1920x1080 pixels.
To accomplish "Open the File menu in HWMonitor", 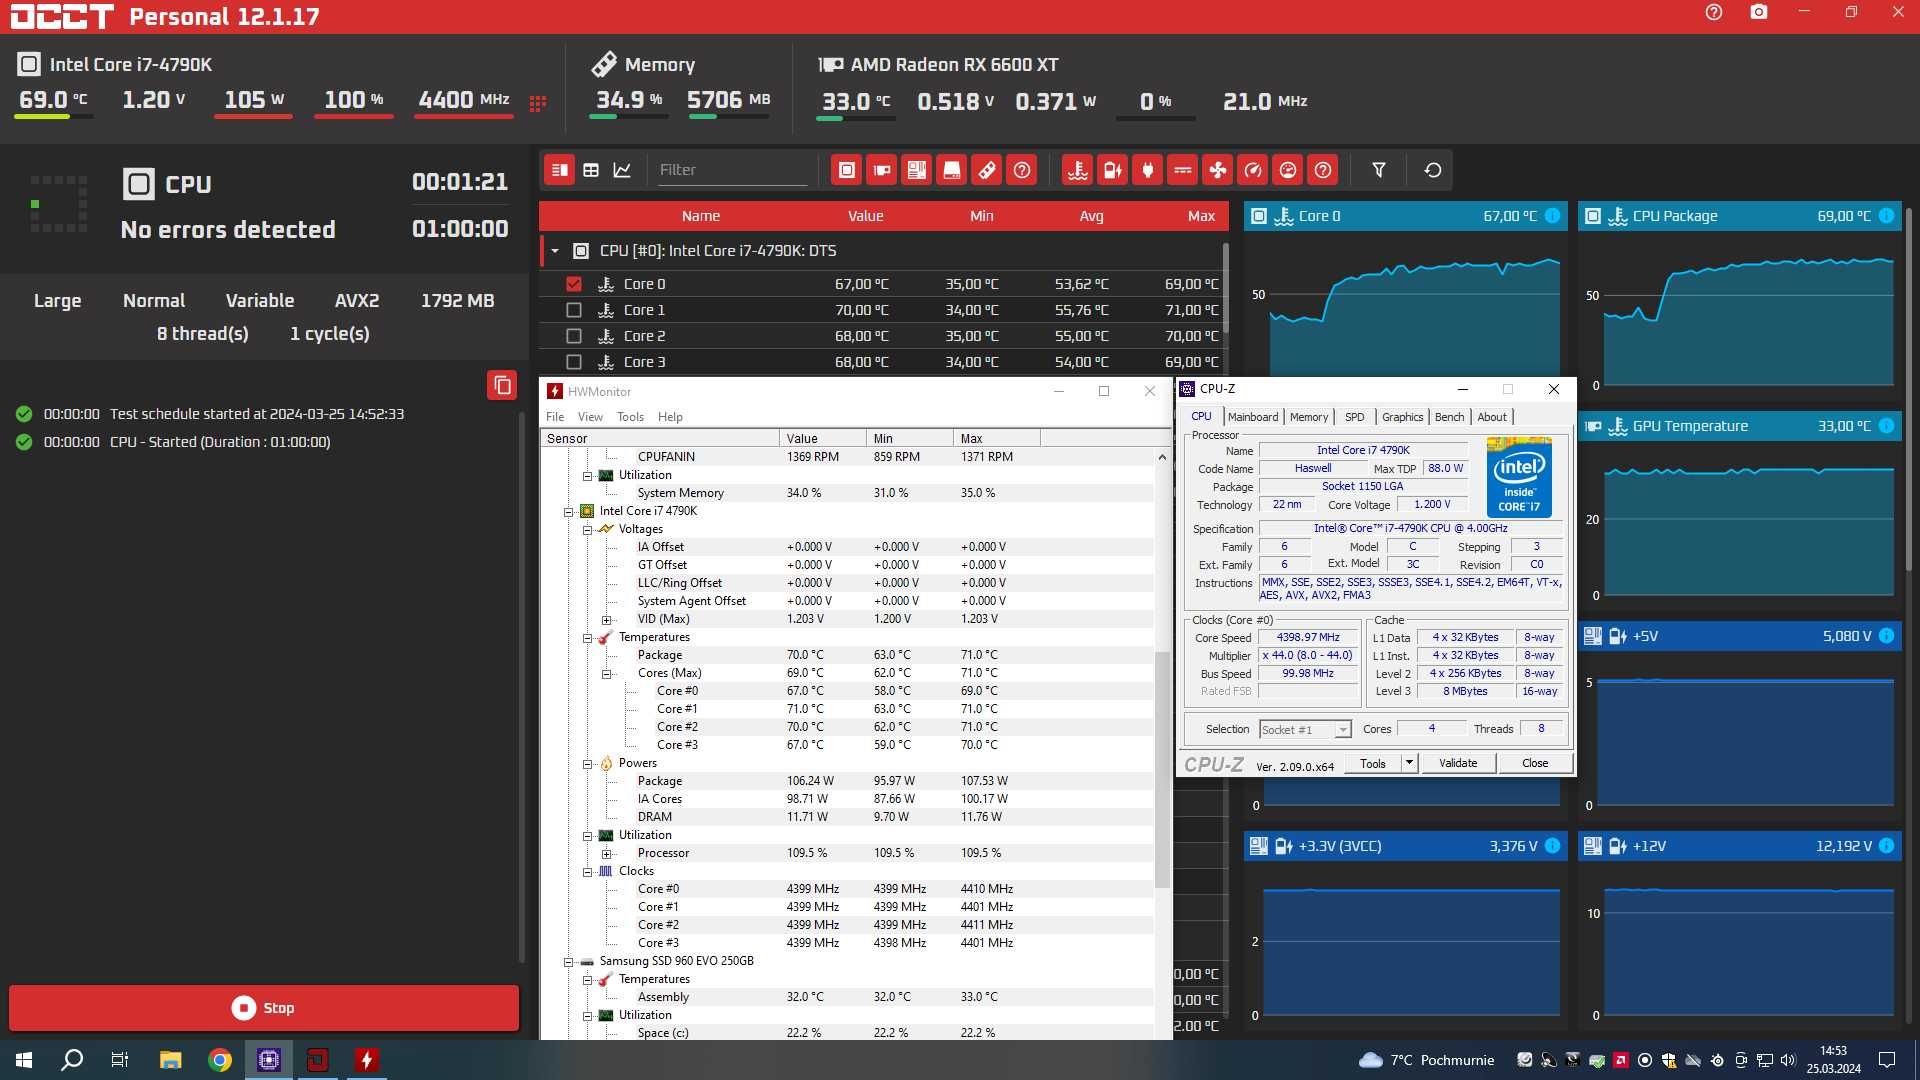I will click(x=555, y=417).
